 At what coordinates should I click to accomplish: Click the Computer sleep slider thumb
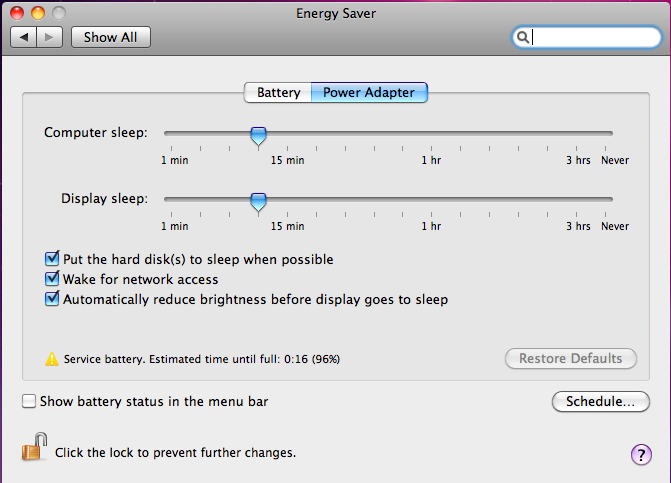coord(258,136)
